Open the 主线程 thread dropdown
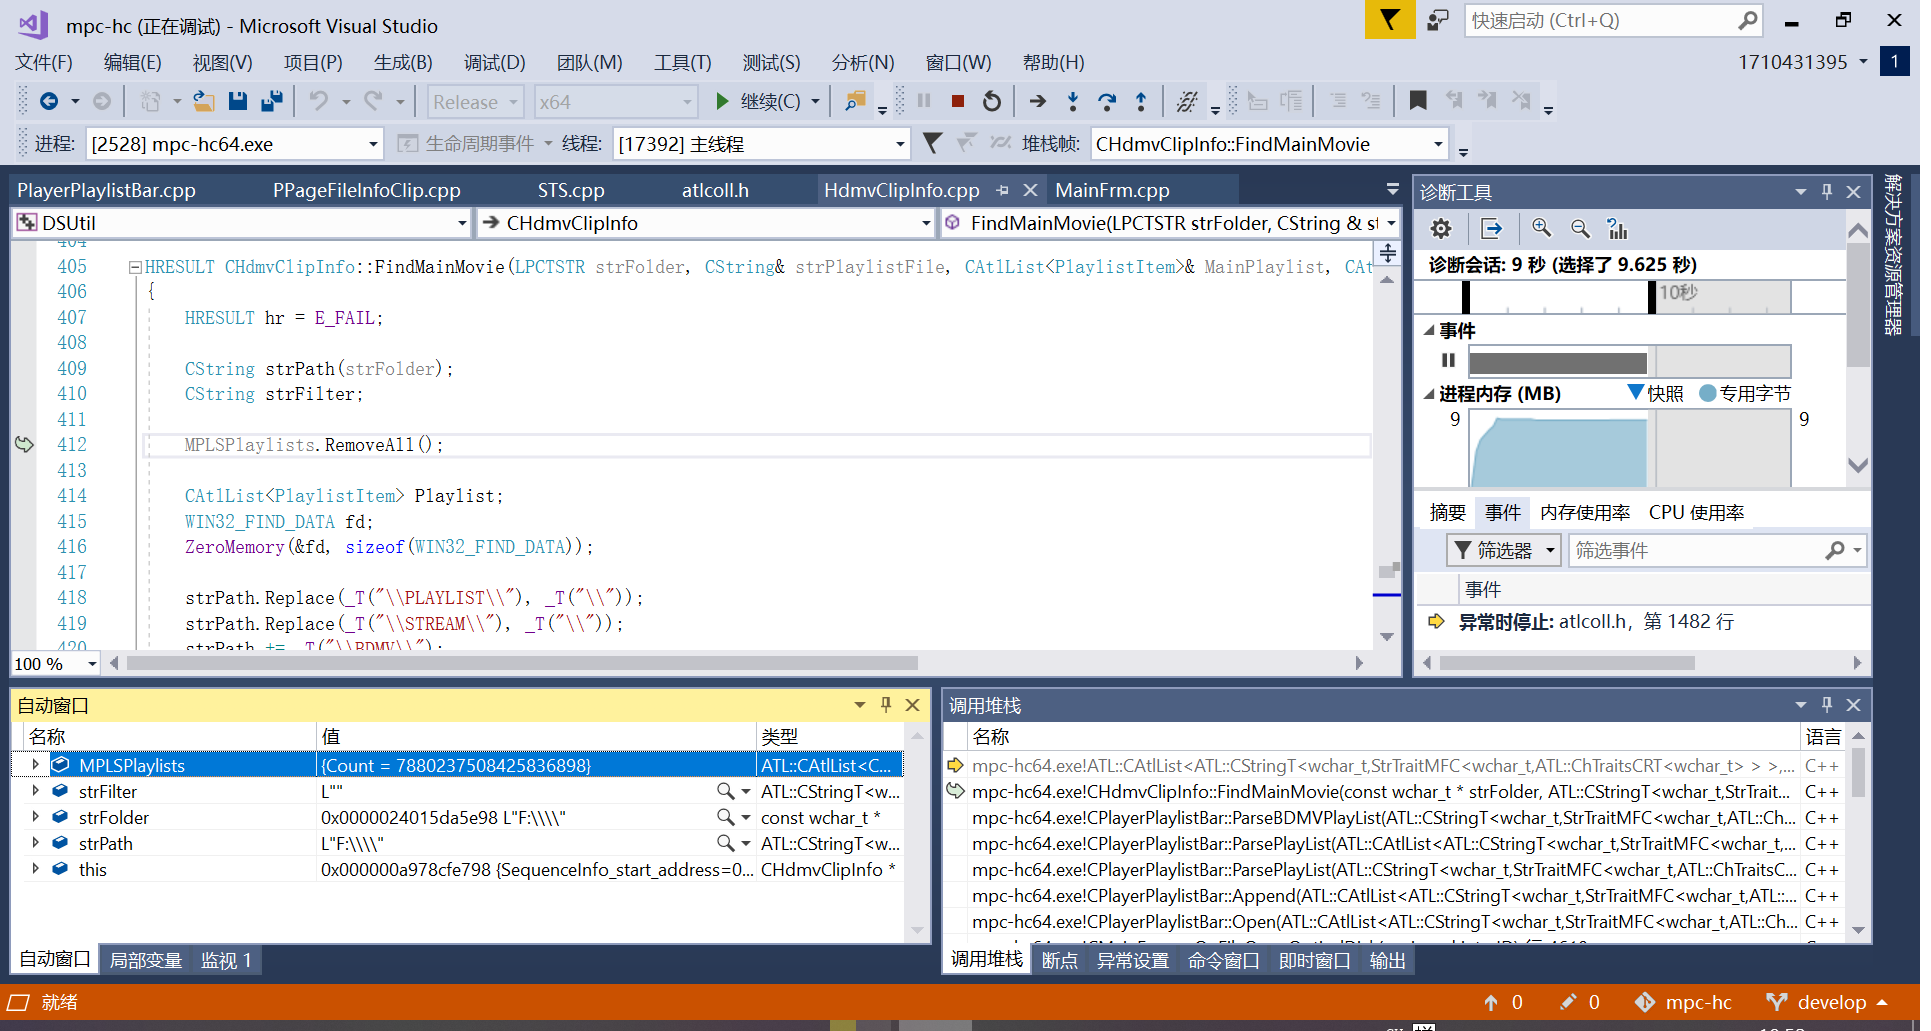The image size is (1931, 1031). coord(897,143)
